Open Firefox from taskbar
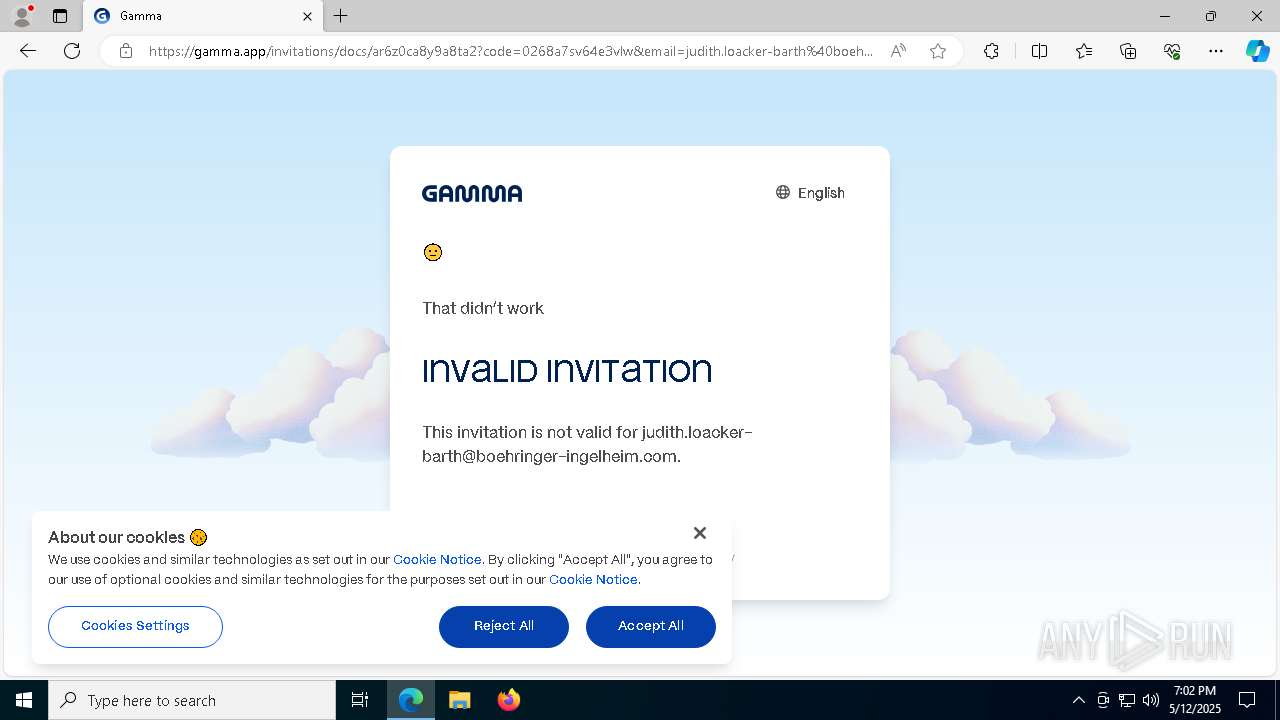The width and height of the screenshot is (1280, 720). click(508, 700)
